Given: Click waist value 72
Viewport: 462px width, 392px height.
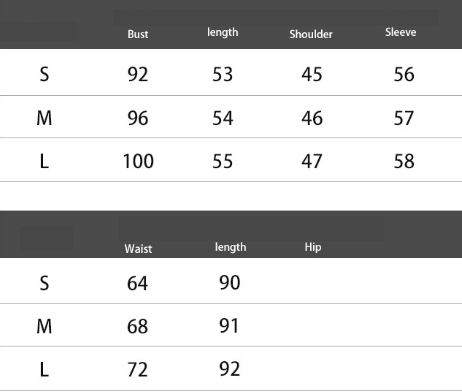Looking at the screenshot, I should (137, 370).
